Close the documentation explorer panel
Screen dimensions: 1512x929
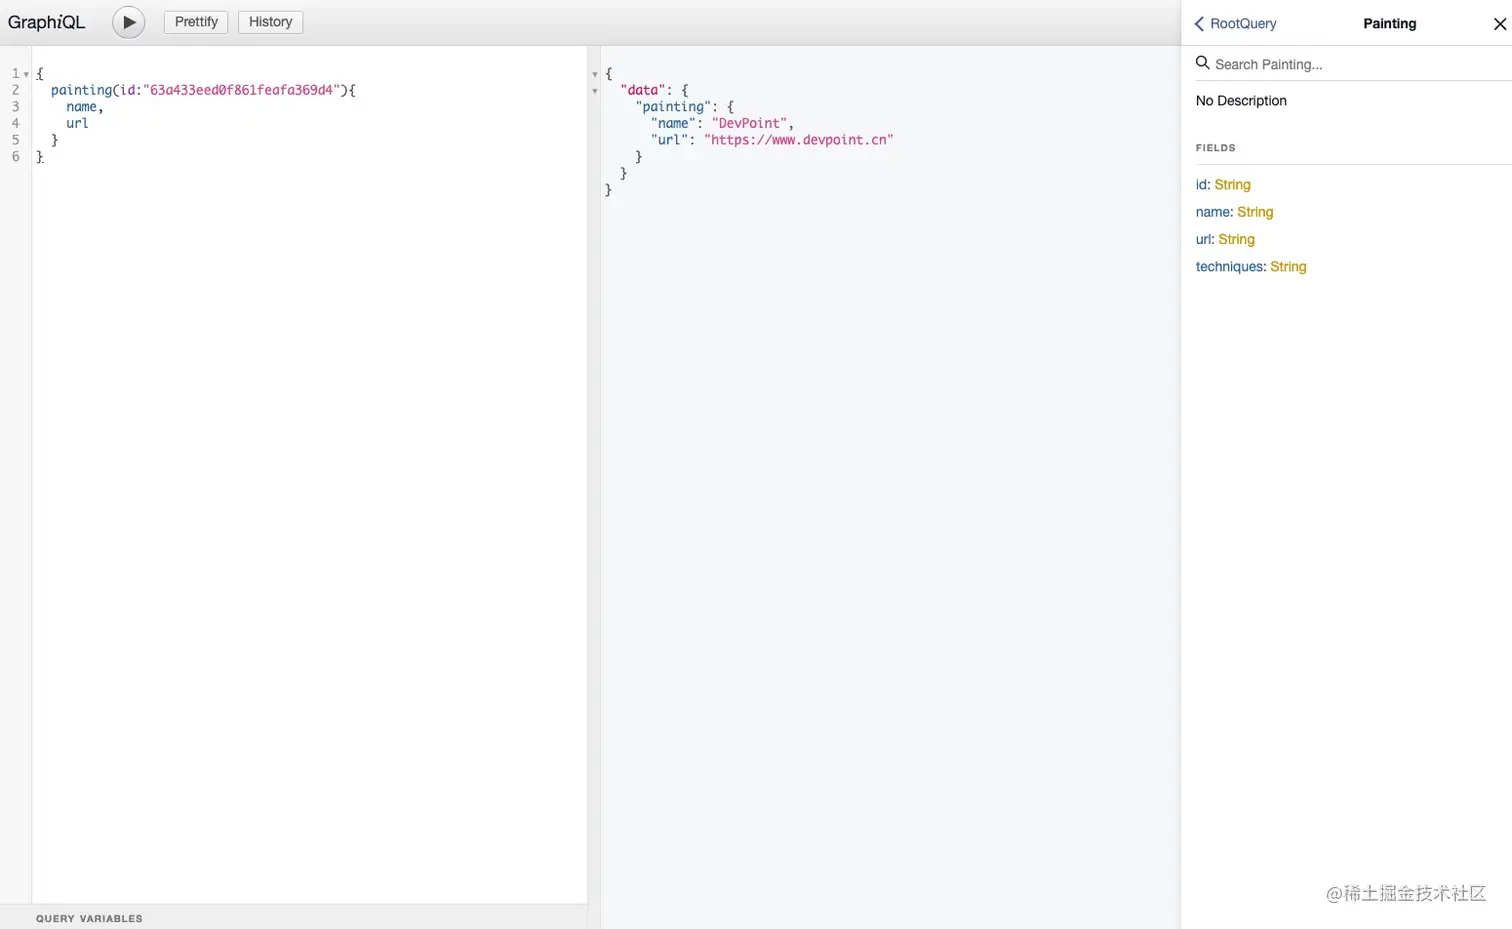point(1499,24)
